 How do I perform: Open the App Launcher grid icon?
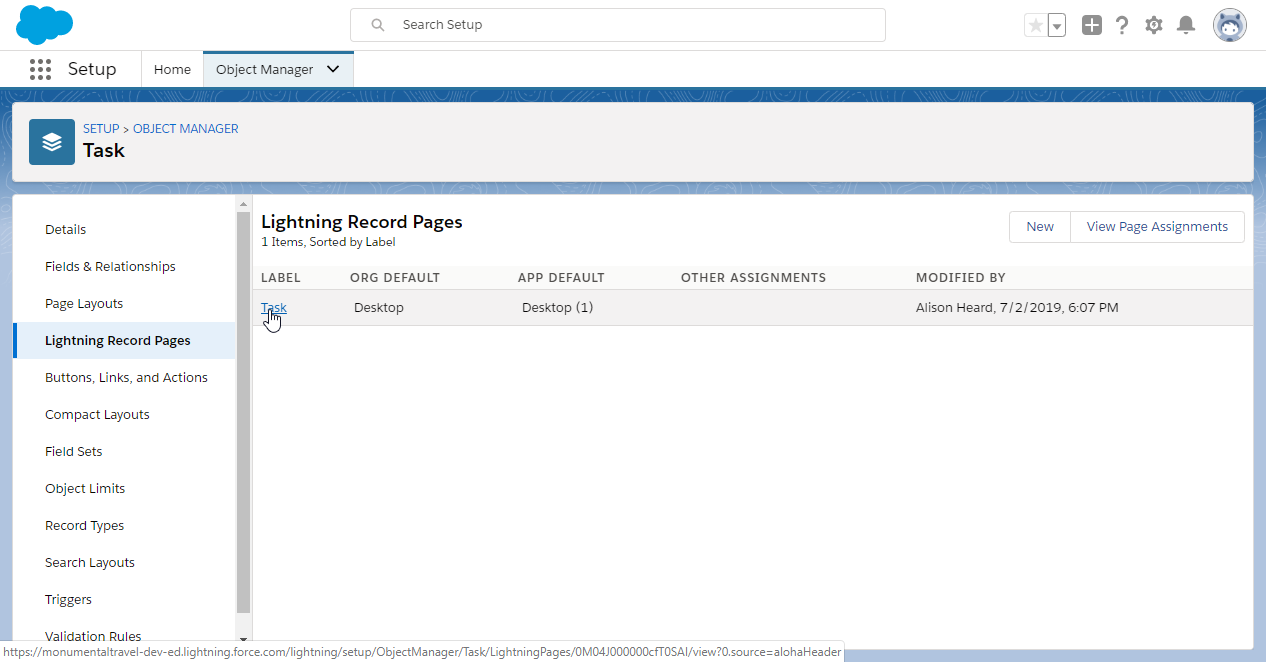40,69
